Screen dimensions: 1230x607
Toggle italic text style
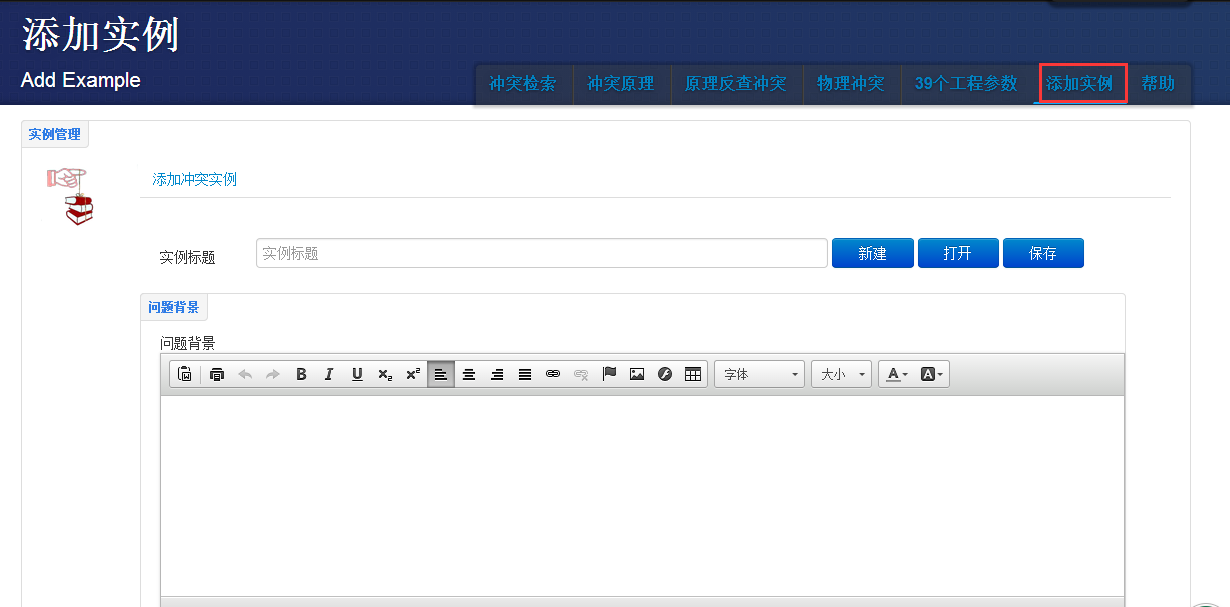point(329,374)
